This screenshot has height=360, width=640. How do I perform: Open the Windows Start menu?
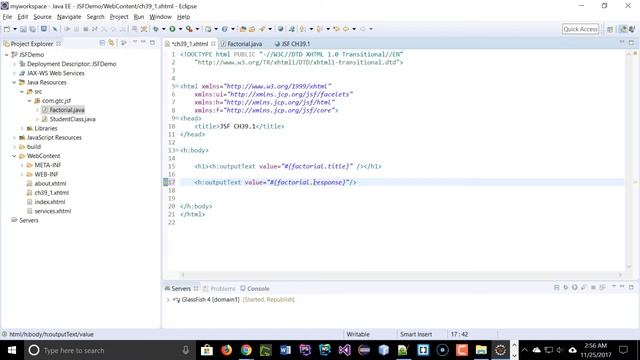12,350
